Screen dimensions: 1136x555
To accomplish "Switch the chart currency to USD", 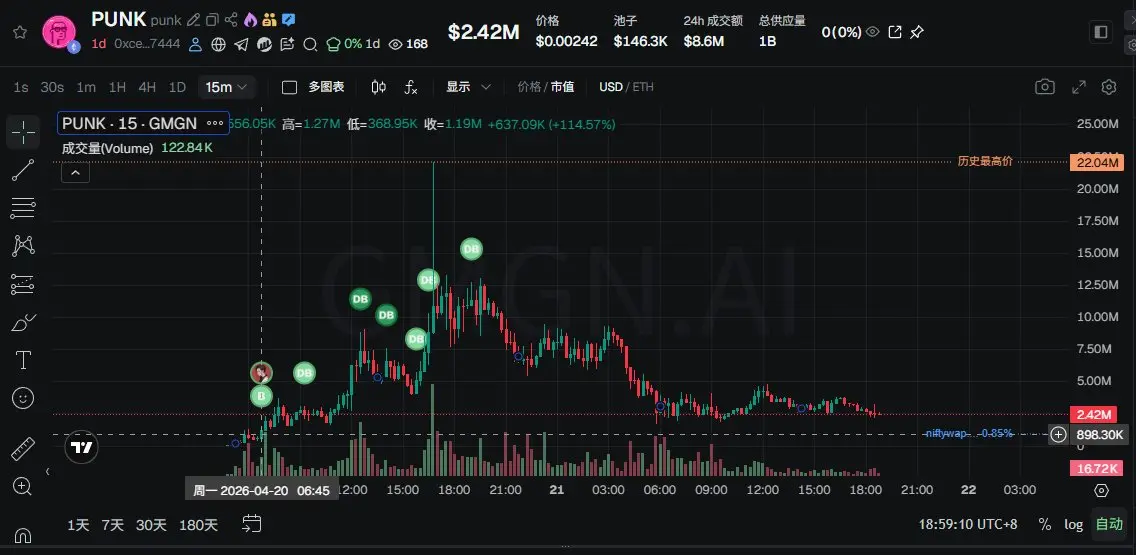I will coord(611,87).
